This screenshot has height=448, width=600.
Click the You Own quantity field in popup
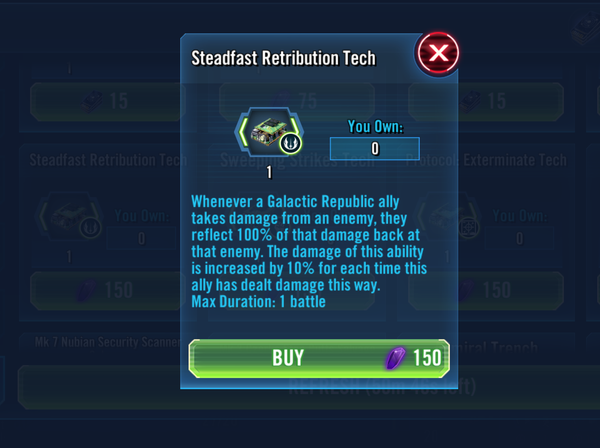(375, 148)
